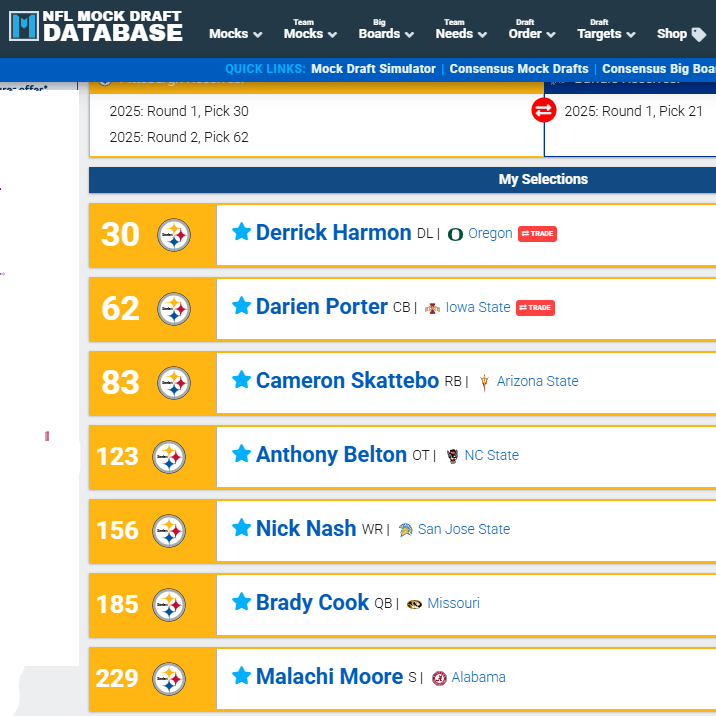Open the Consensus Big Board quick link
The width and height of the screenshot is (716, 716).
point(658,68)
